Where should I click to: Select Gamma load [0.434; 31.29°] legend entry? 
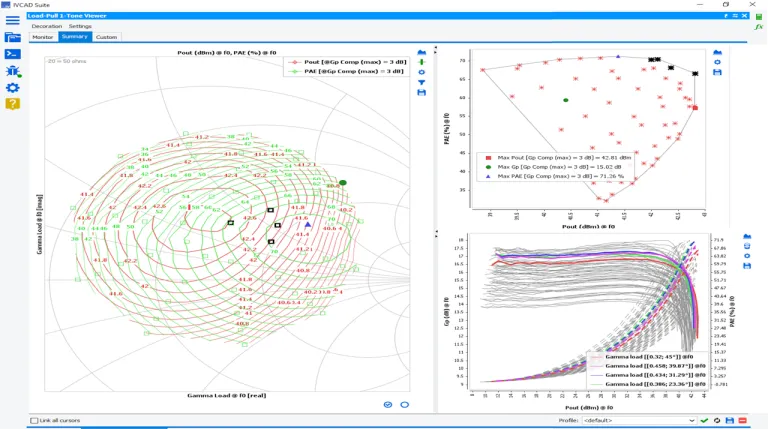pyautogui.click(x=648, y=375)
